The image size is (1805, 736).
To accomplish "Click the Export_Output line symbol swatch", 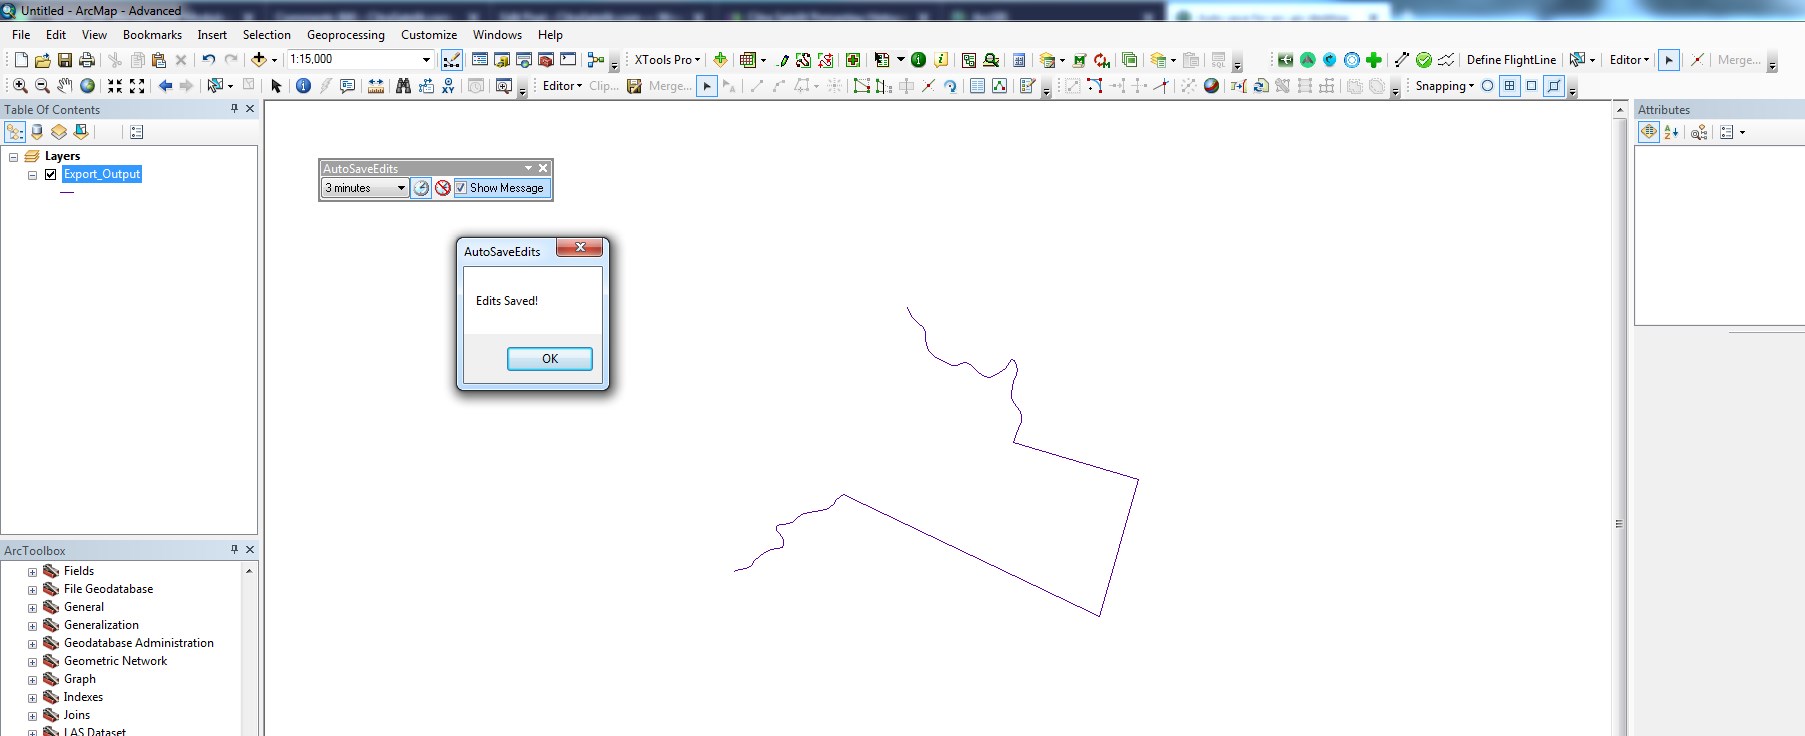I will pyautogui.click(x=67, y=192).
